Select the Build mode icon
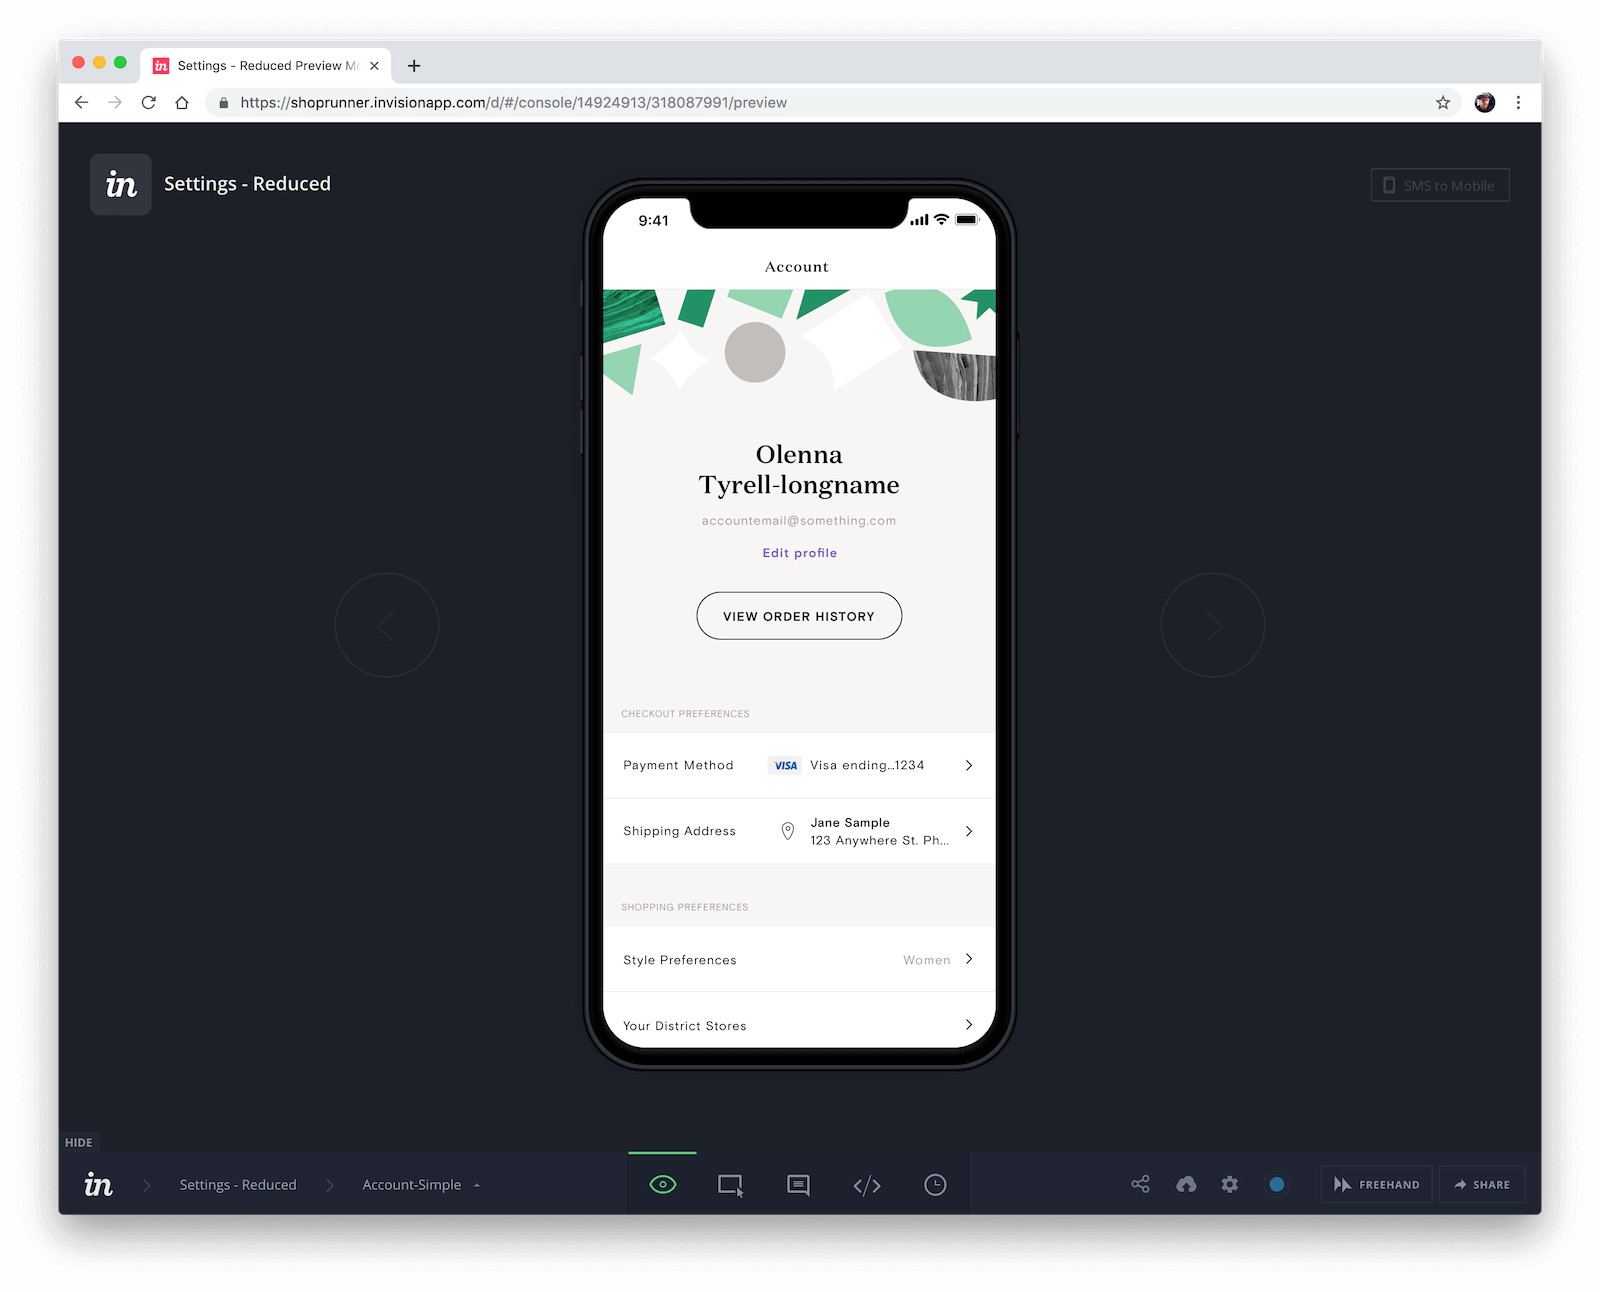Image resolution: width=1600 pixels, height=1292 pixels. point(730,1185)
